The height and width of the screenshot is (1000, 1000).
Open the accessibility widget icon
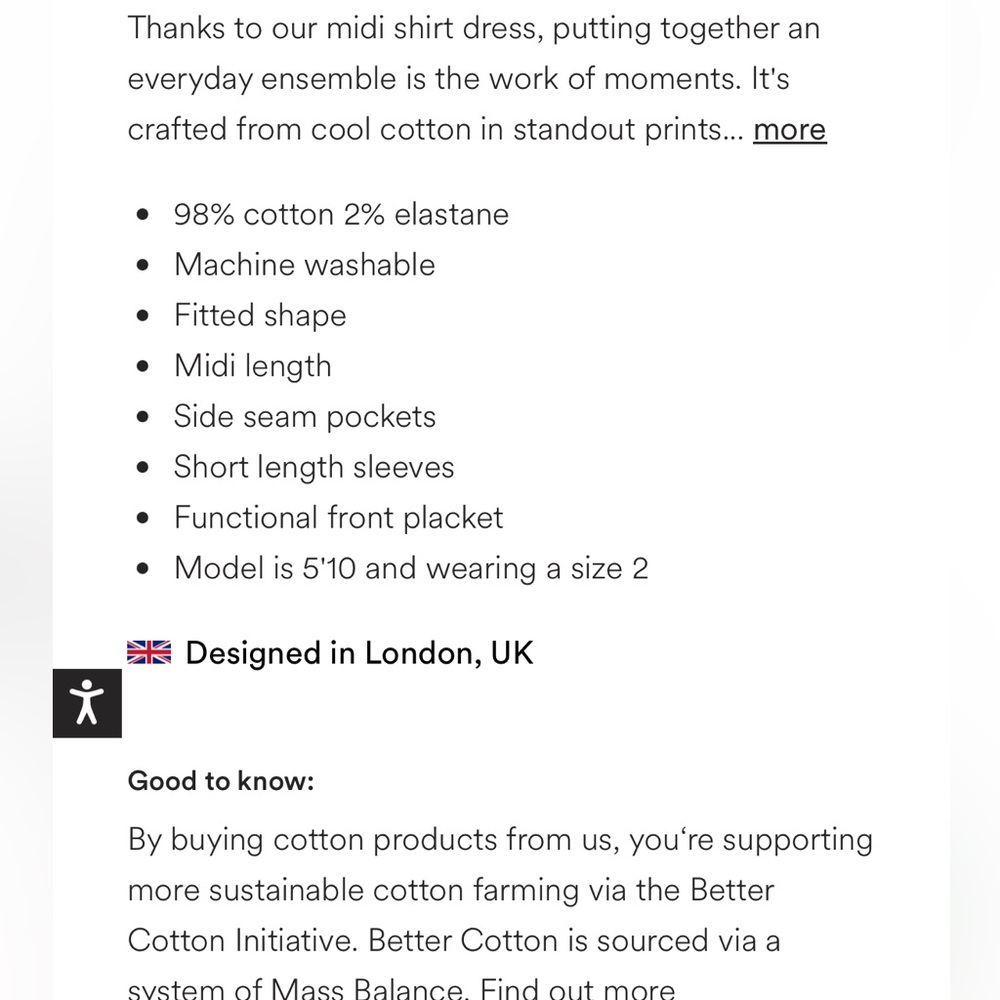point(87,703)
